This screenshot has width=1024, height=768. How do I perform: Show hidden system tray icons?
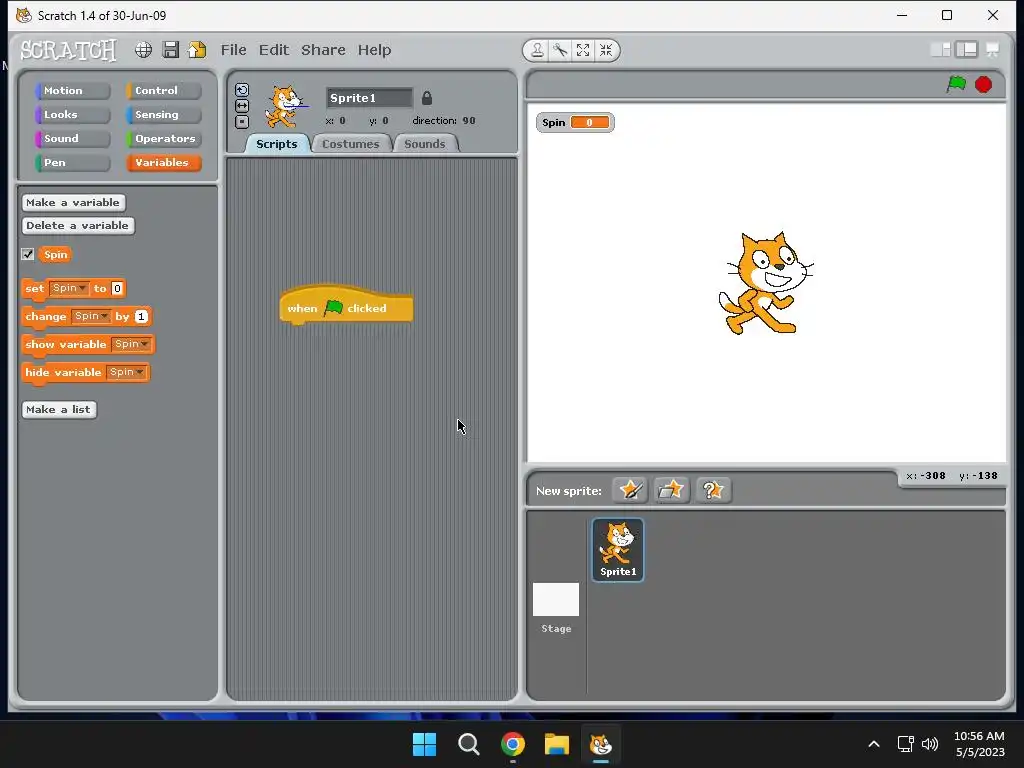click(874, 744)
